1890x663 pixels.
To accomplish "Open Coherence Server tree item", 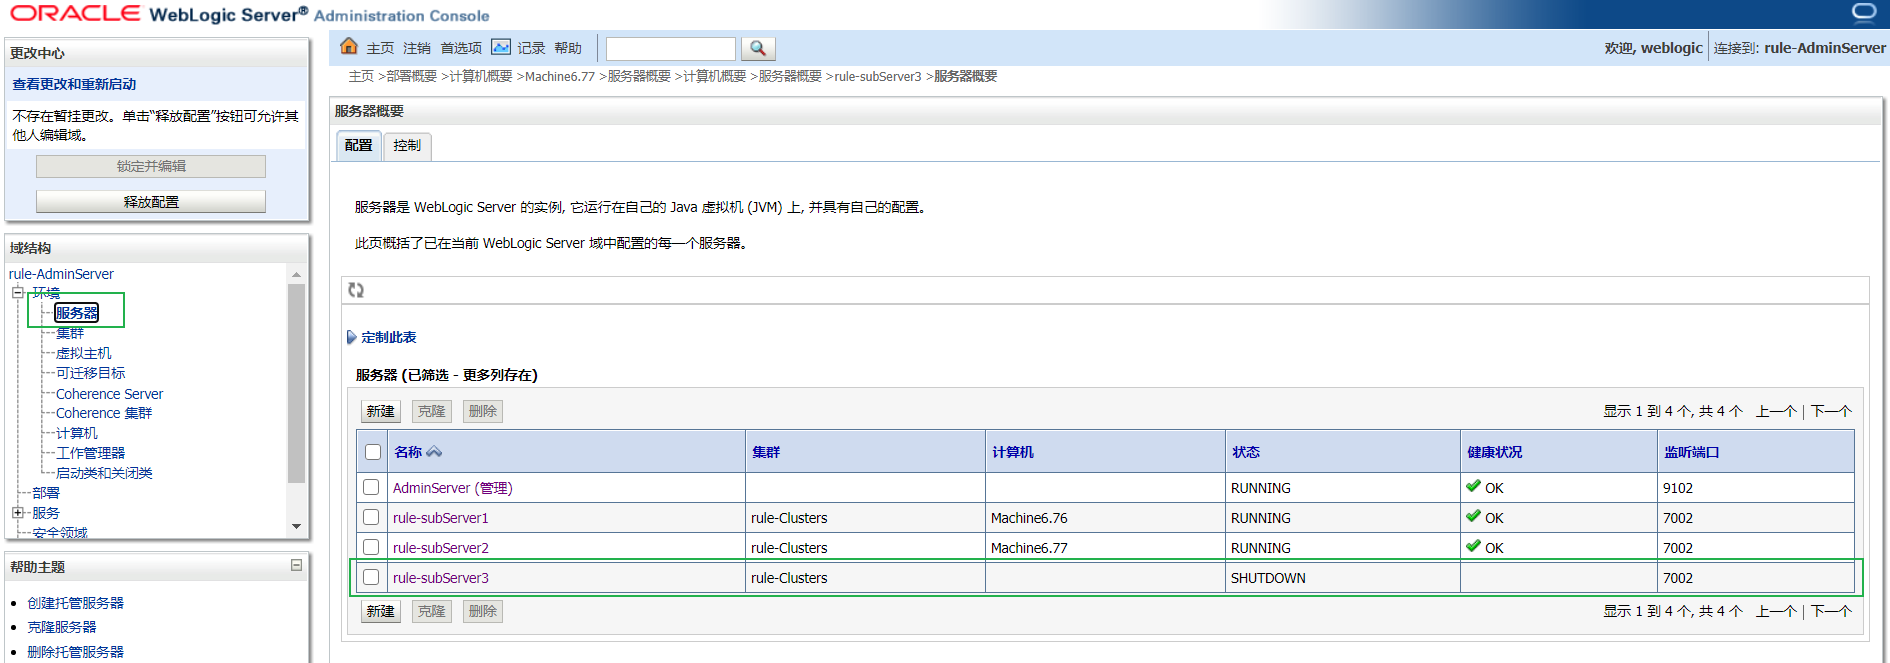I will pos(109,394).
